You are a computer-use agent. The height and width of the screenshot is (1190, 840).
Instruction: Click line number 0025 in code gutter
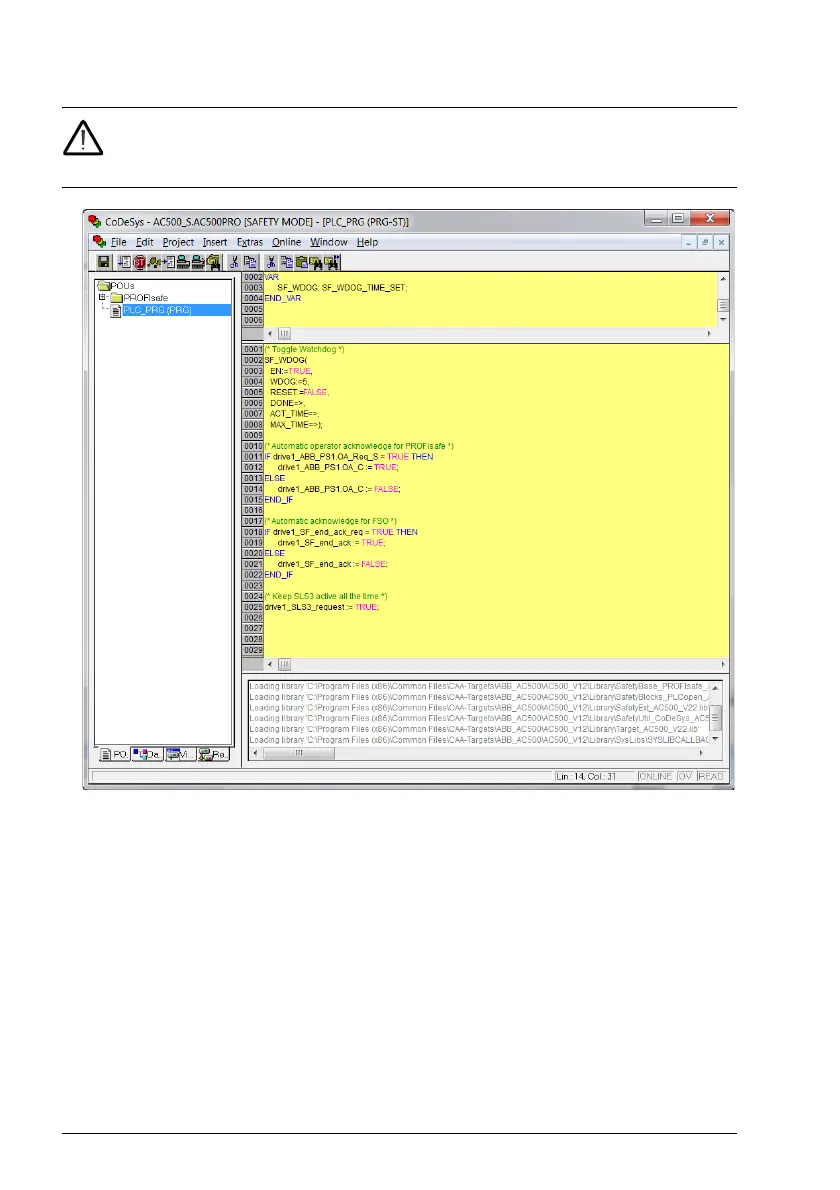pos(253,607)
